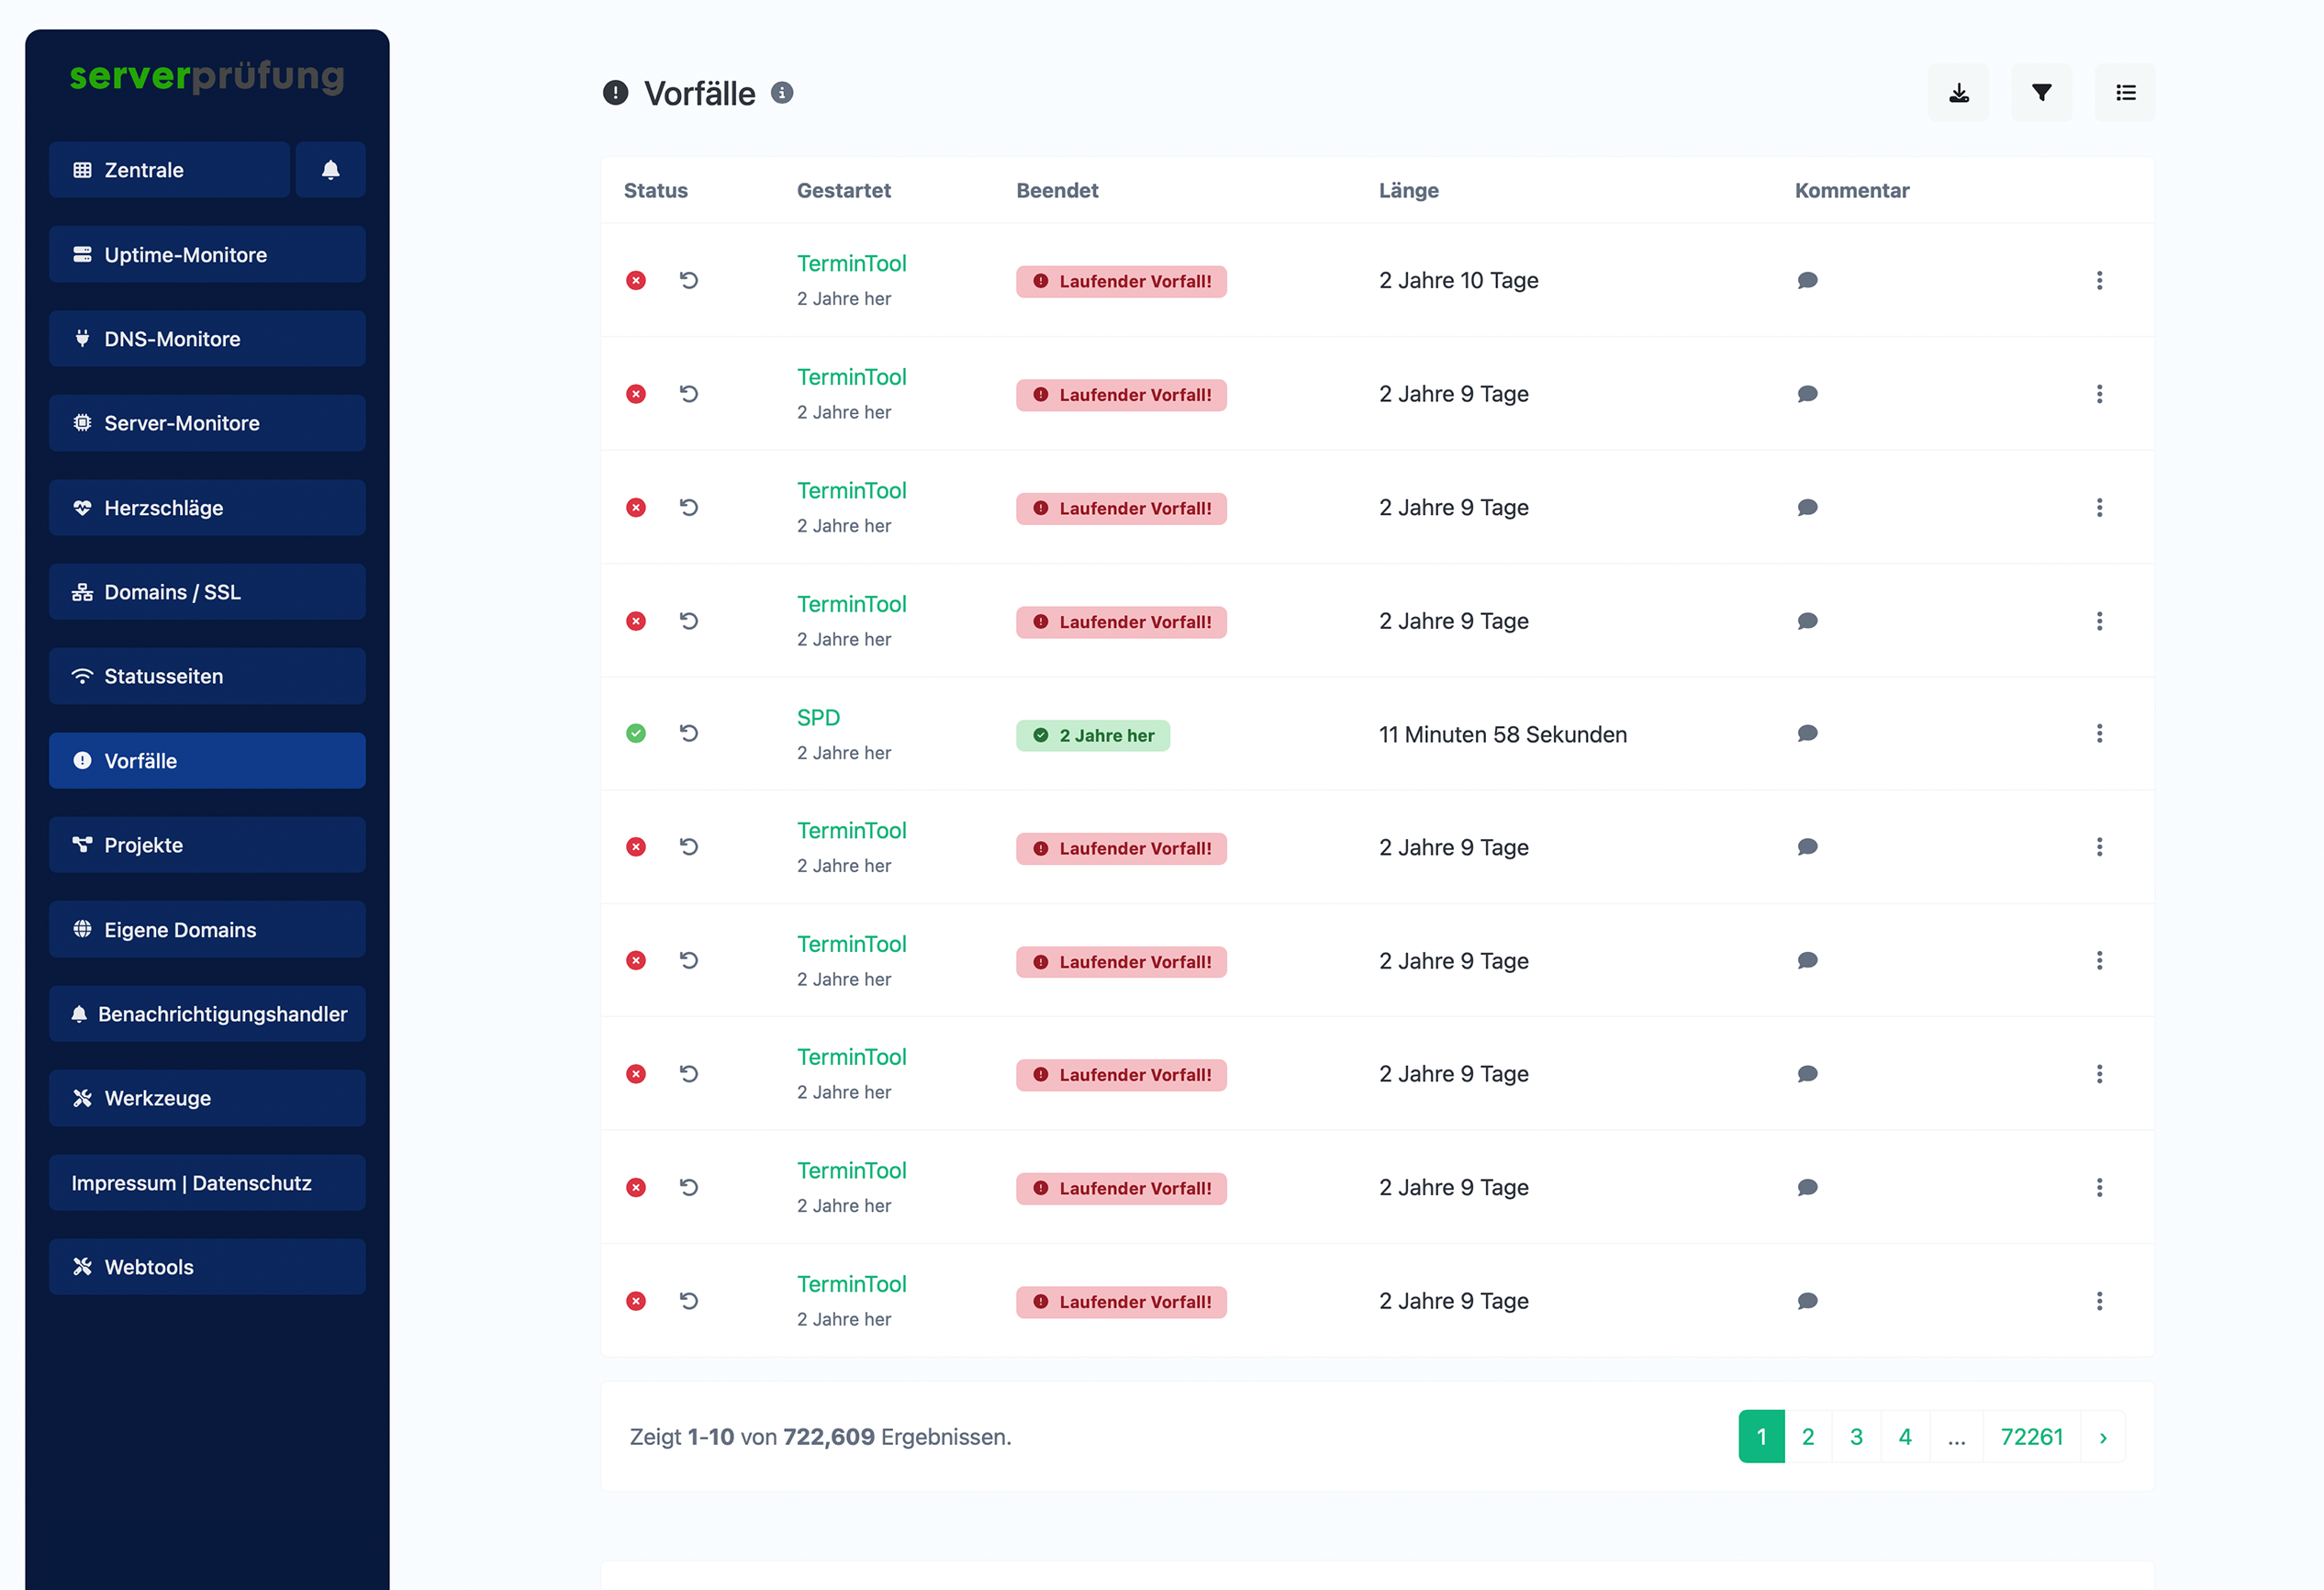Go to page 2 of the results
The height and width of the screenshot is (1590, 2324).
coord(1808,1436)
